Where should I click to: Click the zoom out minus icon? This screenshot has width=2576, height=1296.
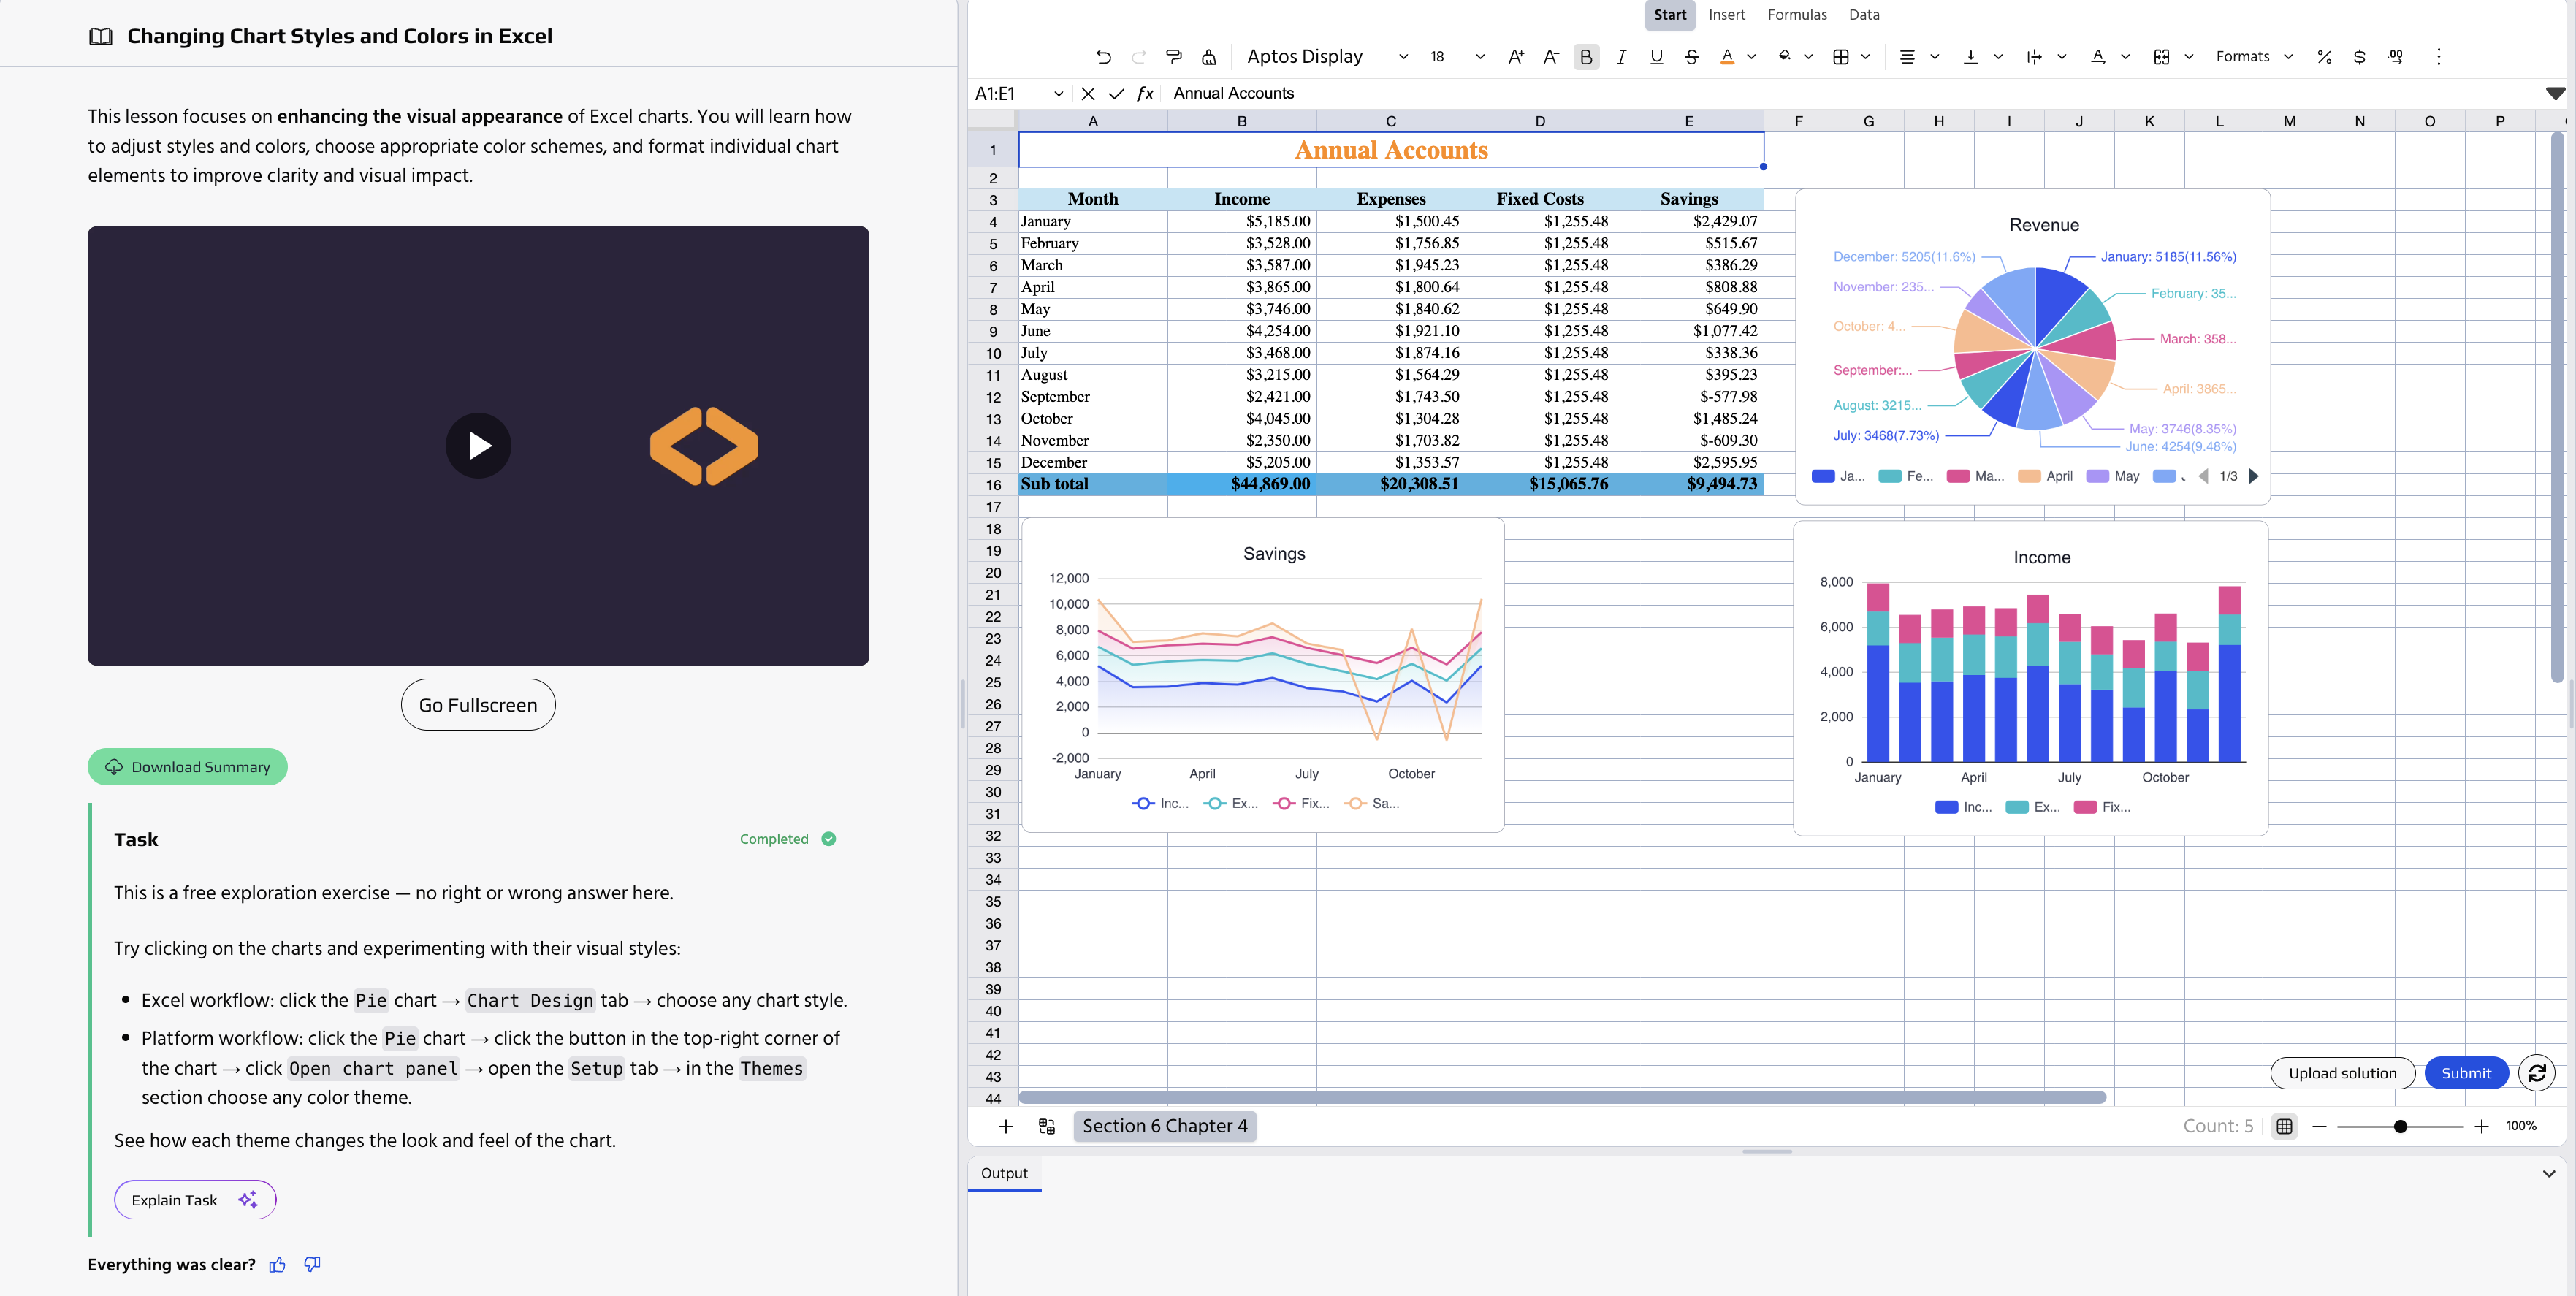(x=2319, y=1127)
